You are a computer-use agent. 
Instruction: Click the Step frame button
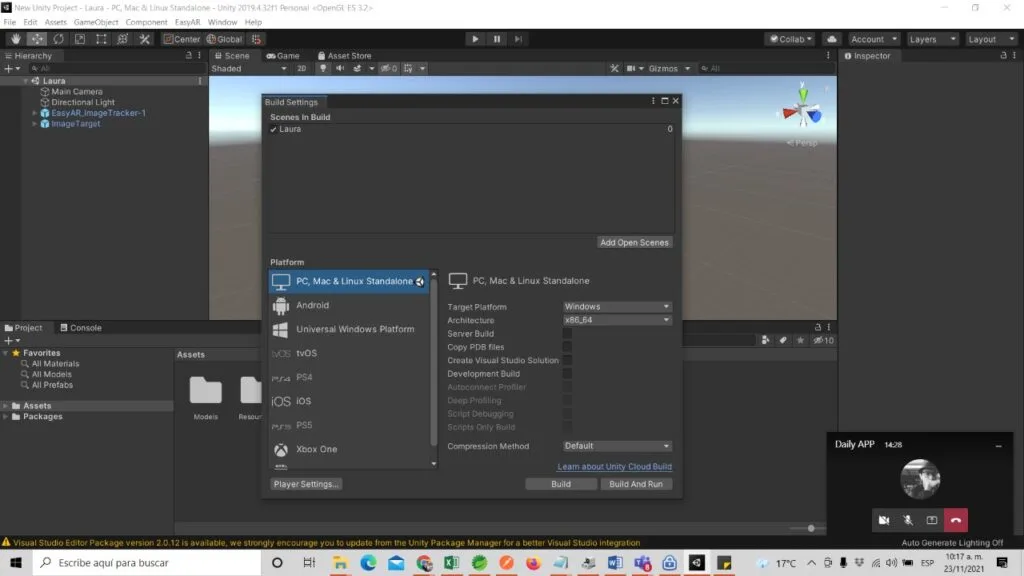click(x=518, y=39)
